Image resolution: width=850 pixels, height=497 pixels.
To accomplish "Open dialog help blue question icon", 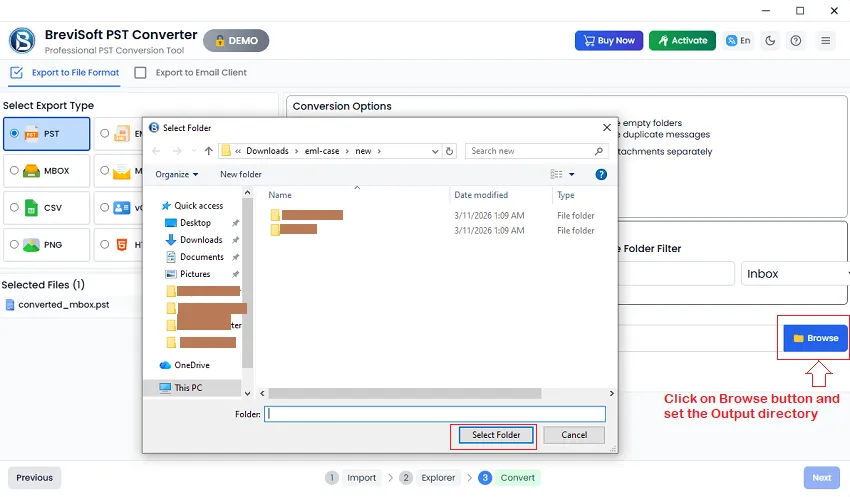I will [x=601, y=175].
